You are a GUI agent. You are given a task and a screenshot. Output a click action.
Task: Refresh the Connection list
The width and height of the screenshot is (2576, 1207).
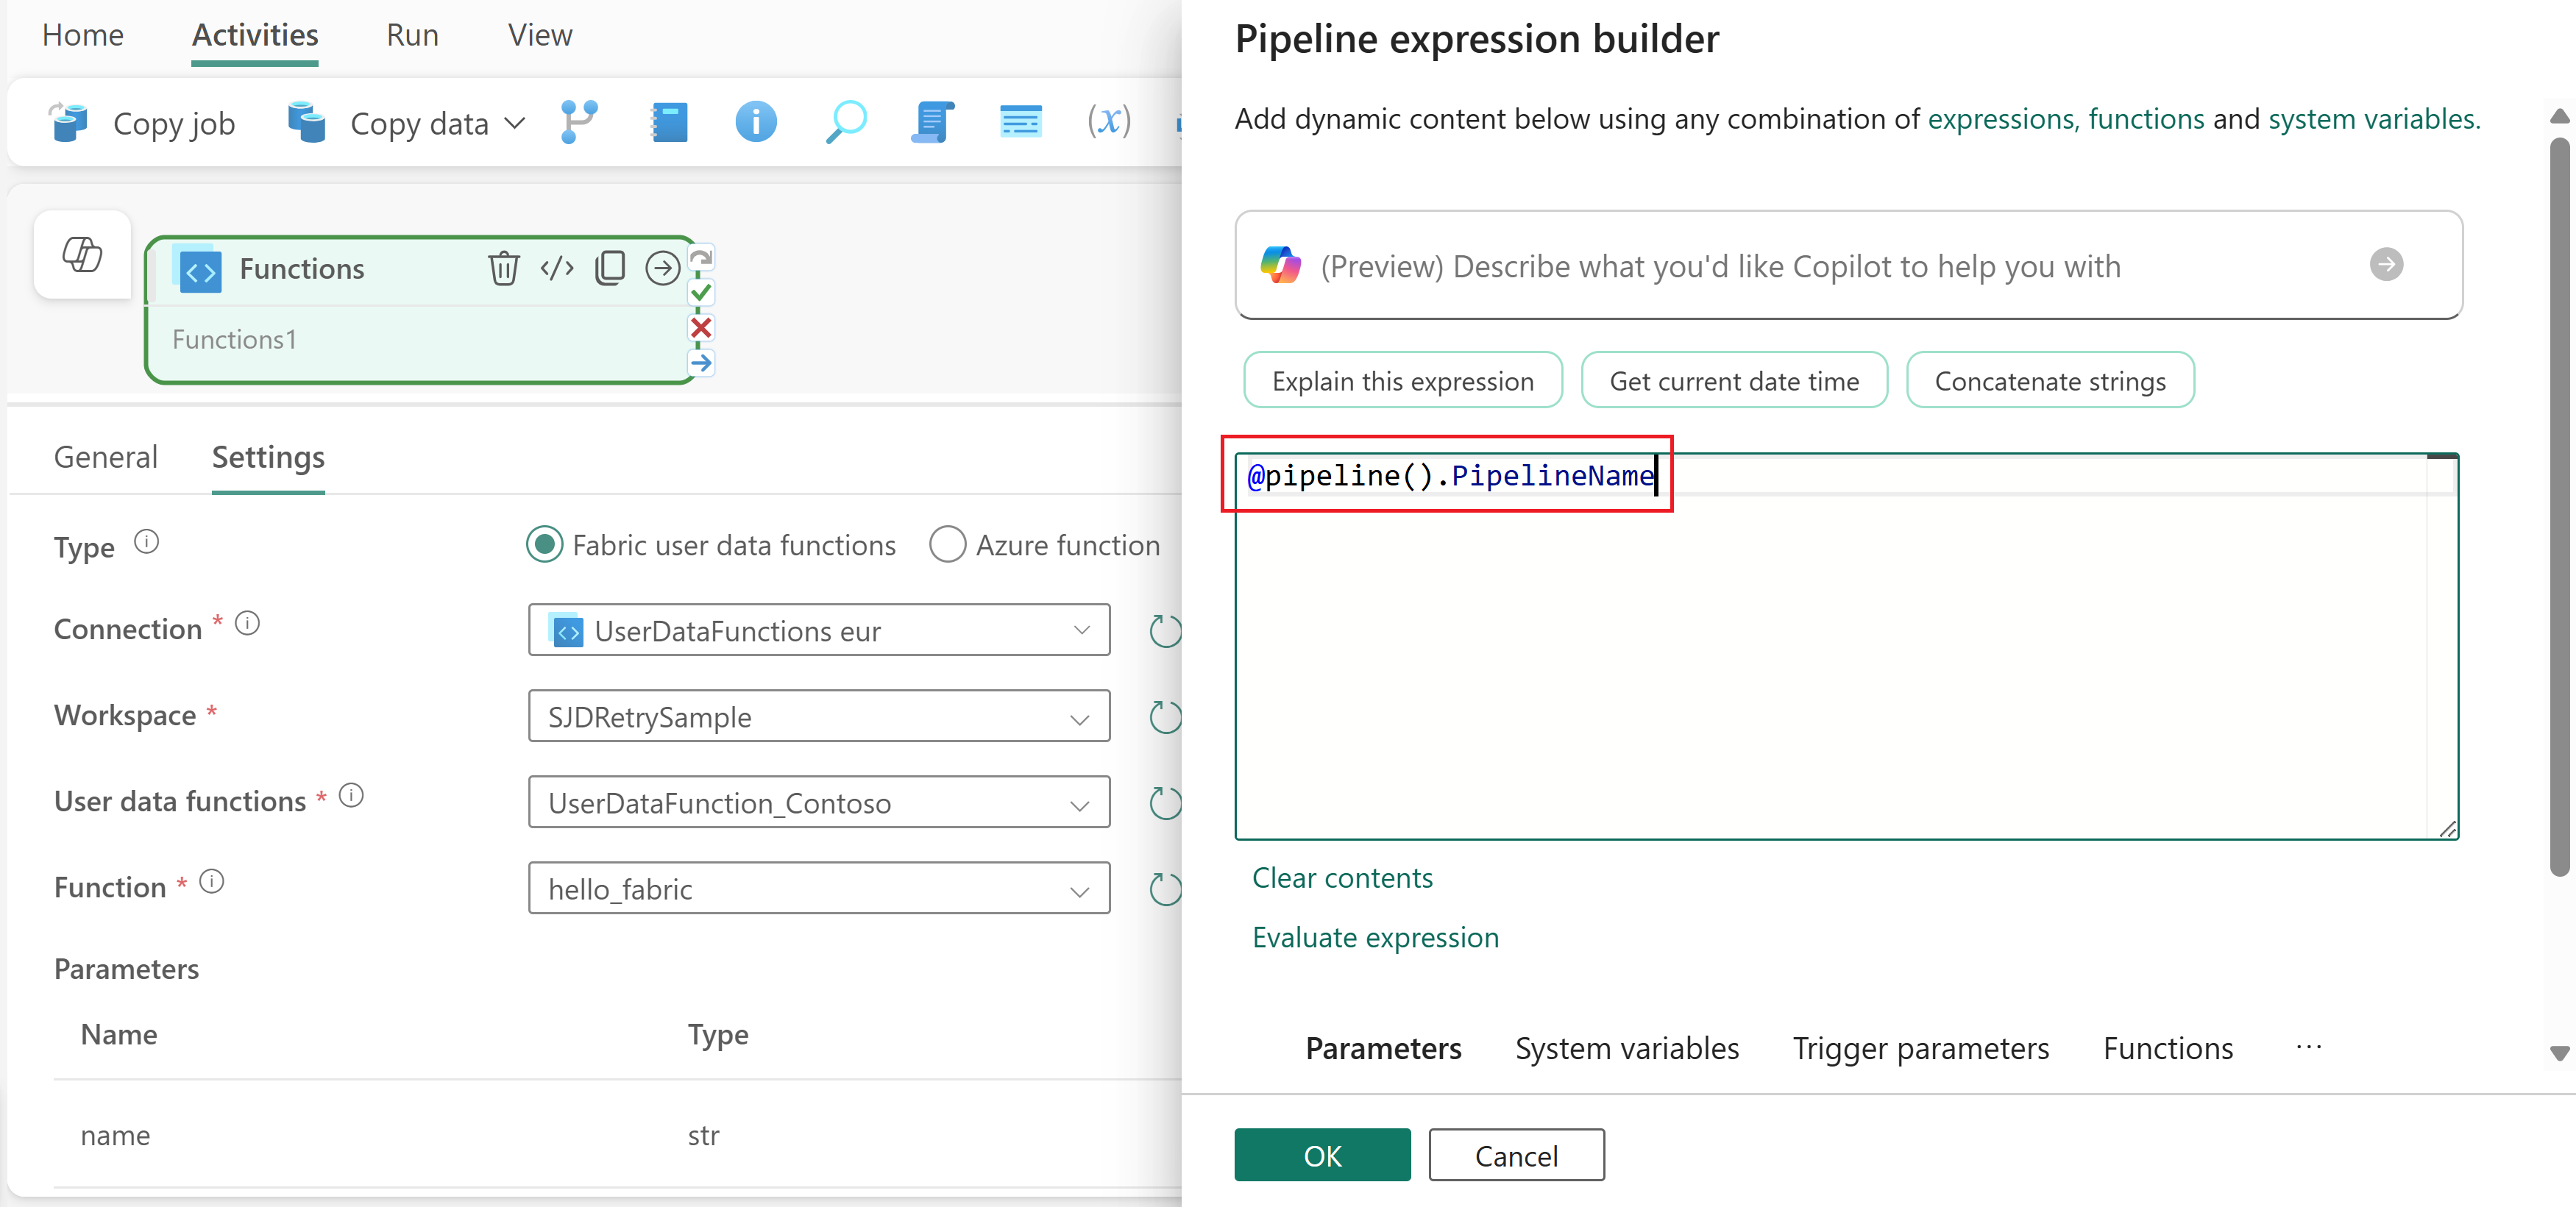click(x=1165, y=631)
